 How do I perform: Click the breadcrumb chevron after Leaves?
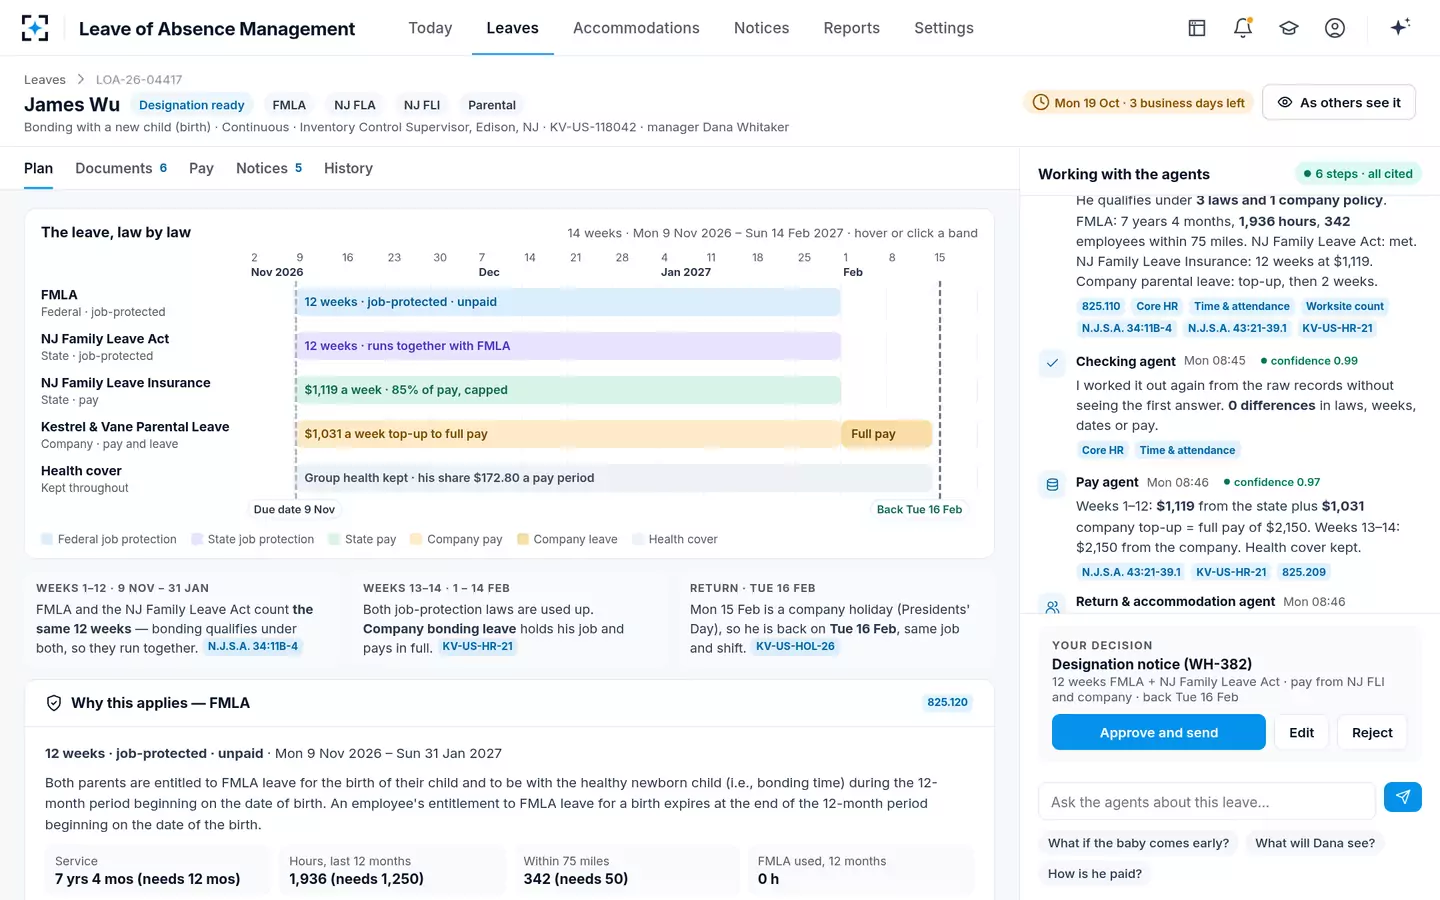click(81, 79)
